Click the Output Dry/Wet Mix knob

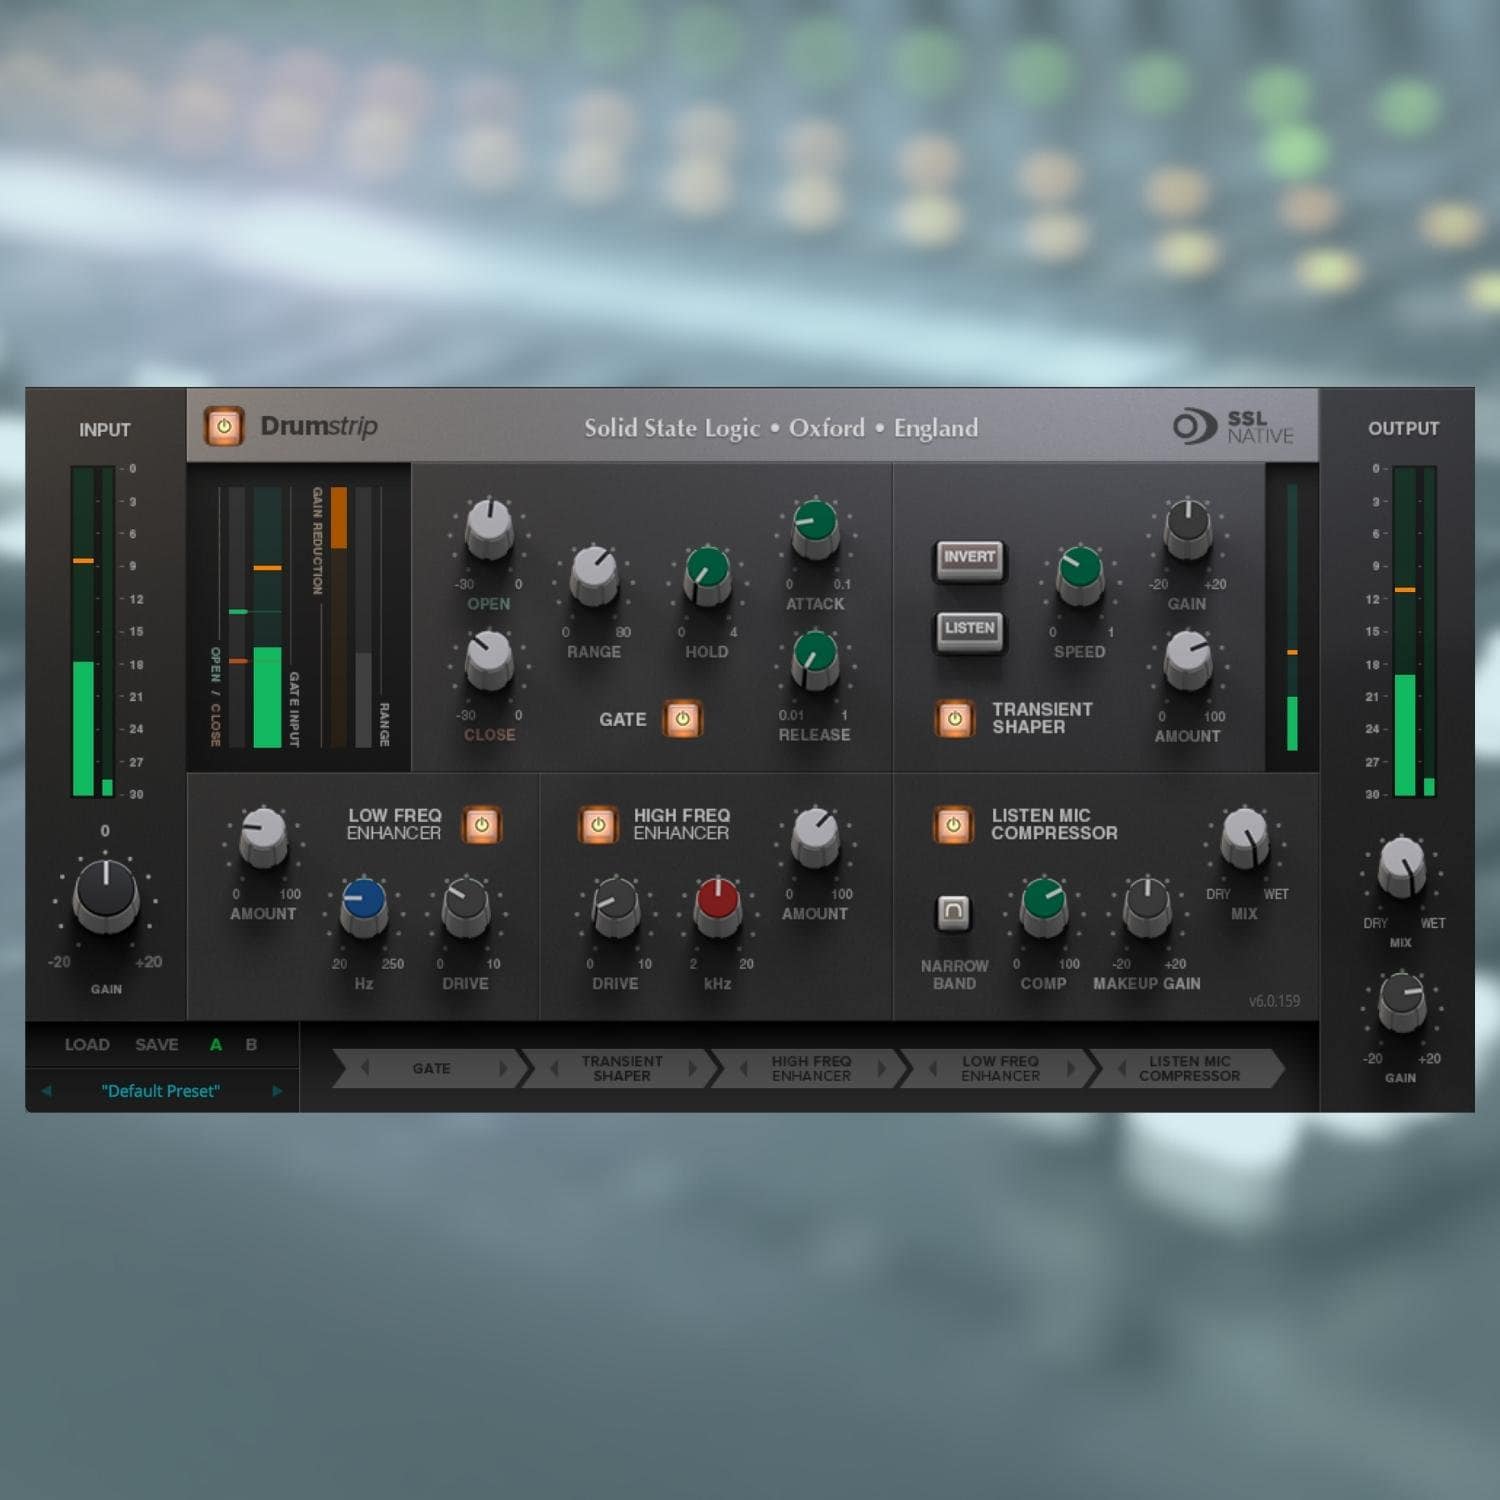(1402, 866)
